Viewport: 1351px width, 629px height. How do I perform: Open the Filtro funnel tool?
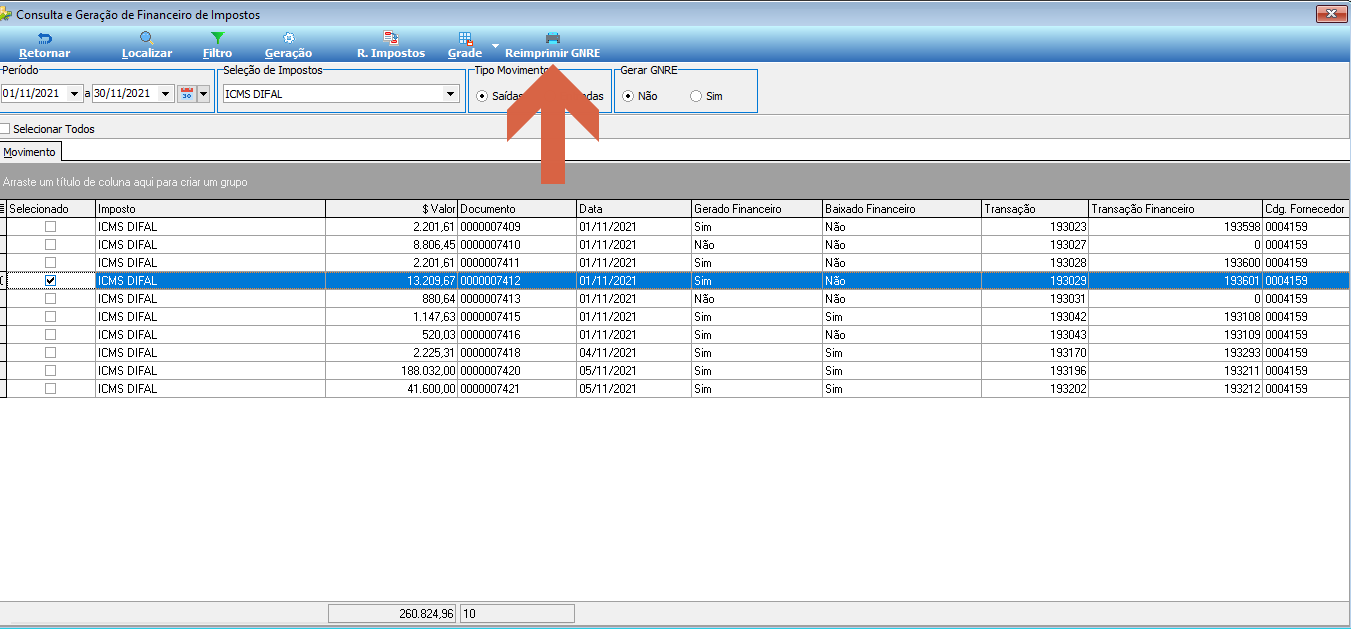[217, 45]
